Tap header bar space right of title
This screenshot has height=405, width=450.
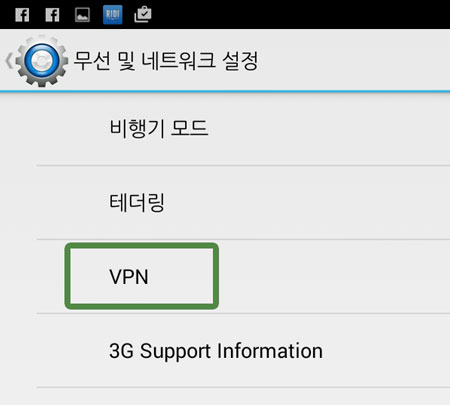pos(355,60)
